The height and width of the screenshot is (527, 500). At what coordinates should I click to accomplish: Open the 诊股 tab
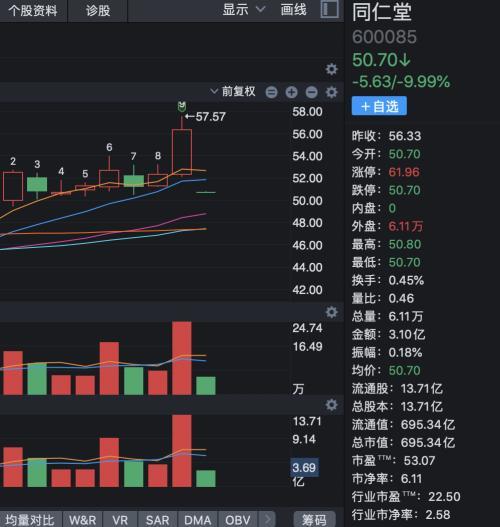click(98, 11)
